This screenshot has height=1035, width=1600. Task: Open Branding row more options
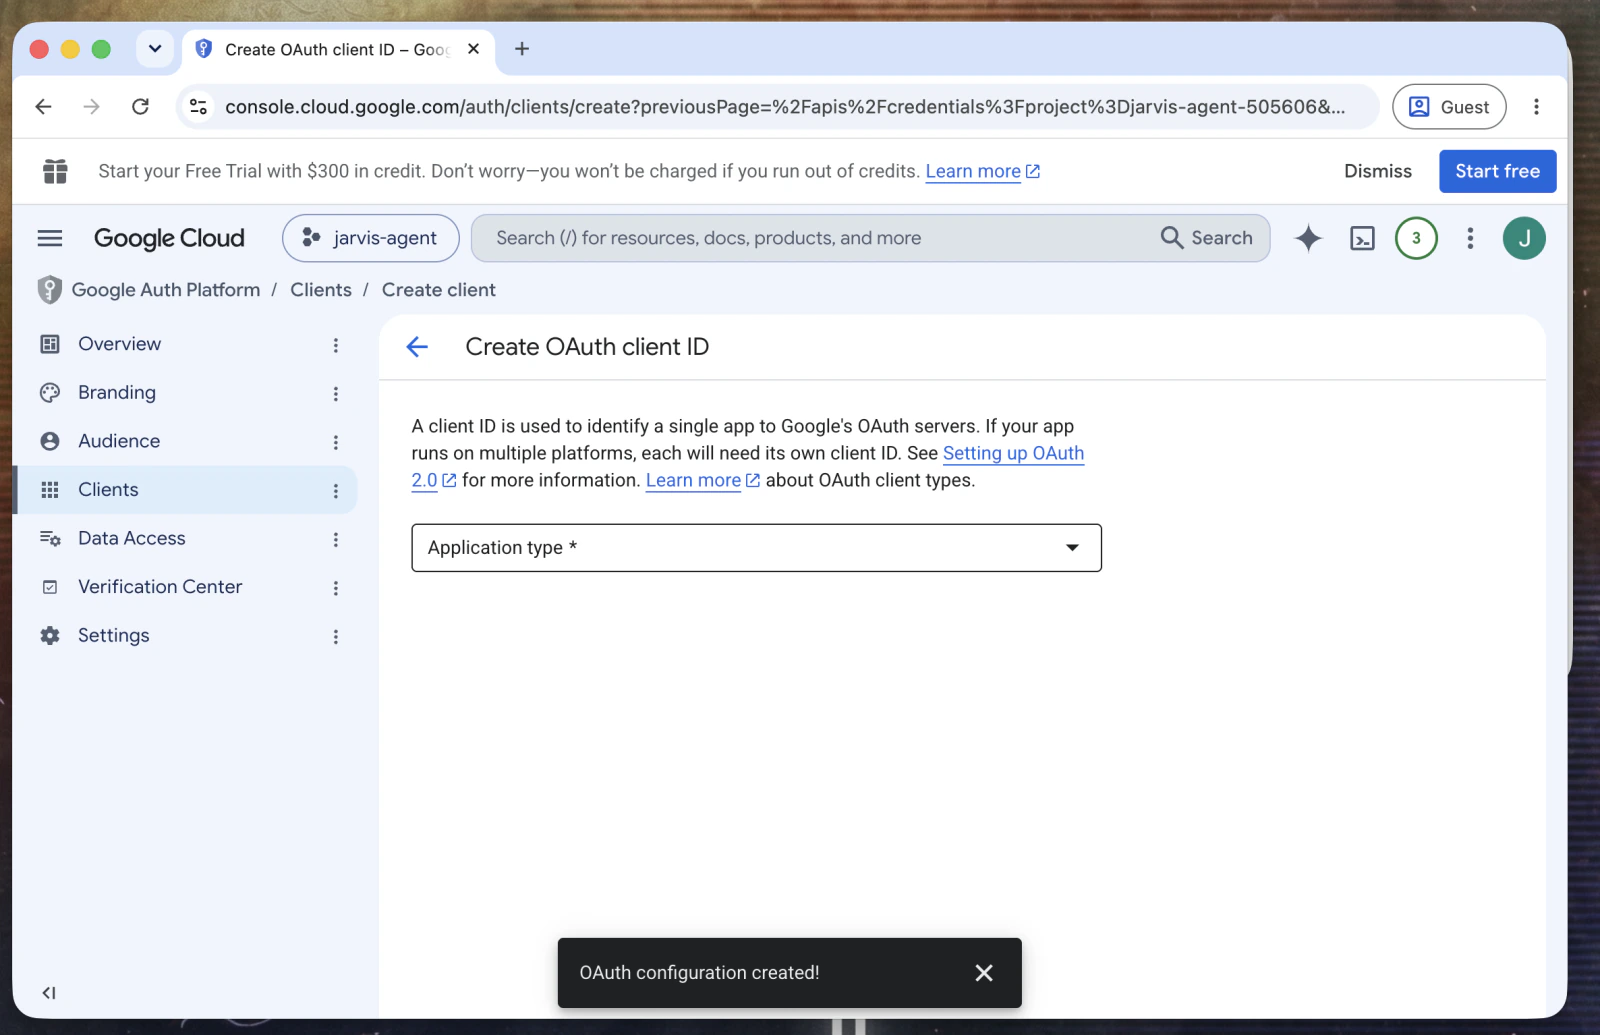click(336, 394)
